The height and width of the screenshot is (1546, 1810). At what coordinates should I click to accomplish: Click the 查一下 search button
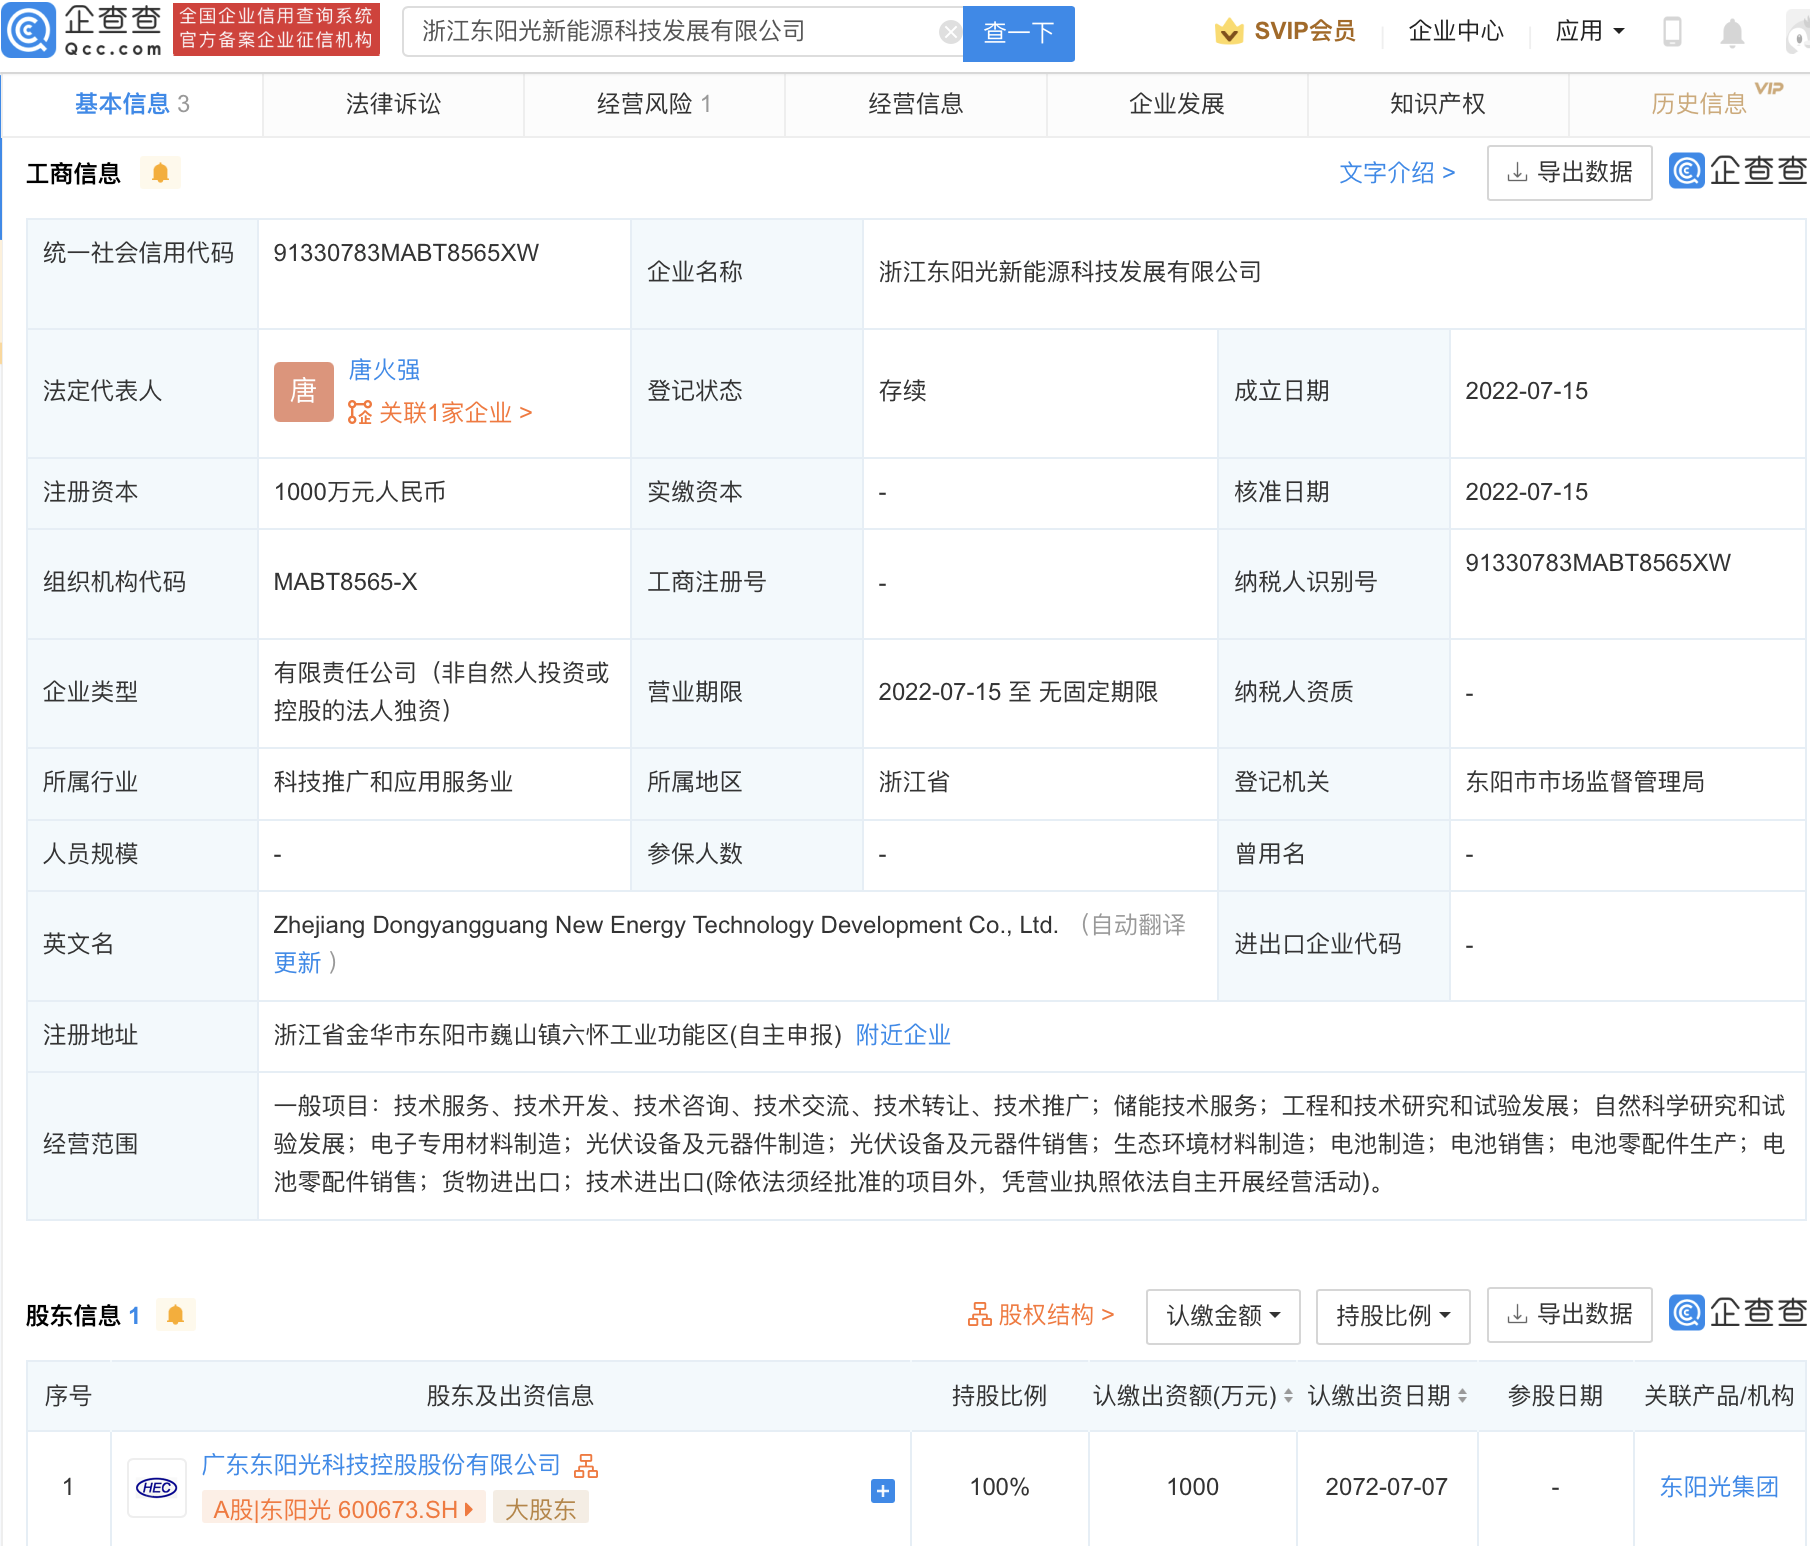pyautogui.click(x=1018, y=34)
